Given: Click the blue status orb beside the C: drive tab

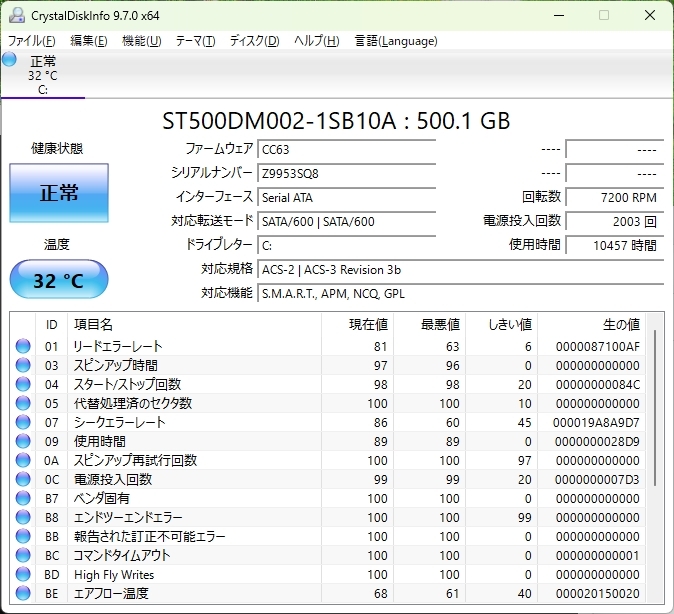Looking at the screenshot, I should click(9, 59).
